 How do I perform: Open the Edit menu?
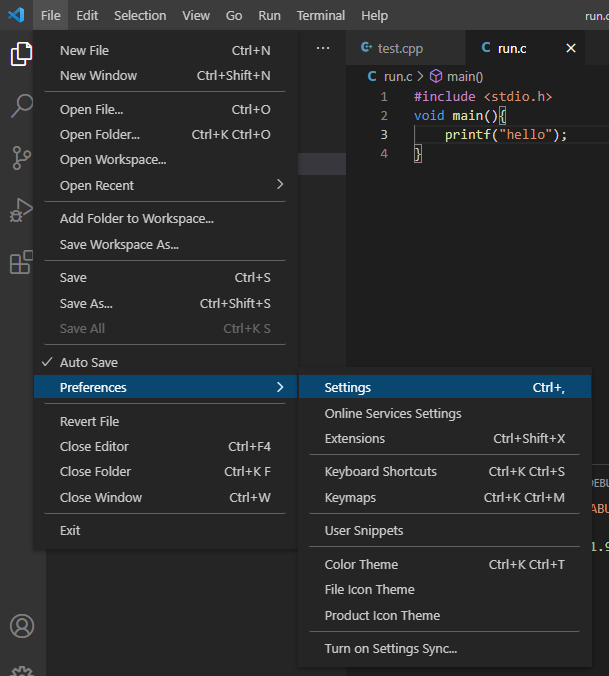click(x=87, y=16)
